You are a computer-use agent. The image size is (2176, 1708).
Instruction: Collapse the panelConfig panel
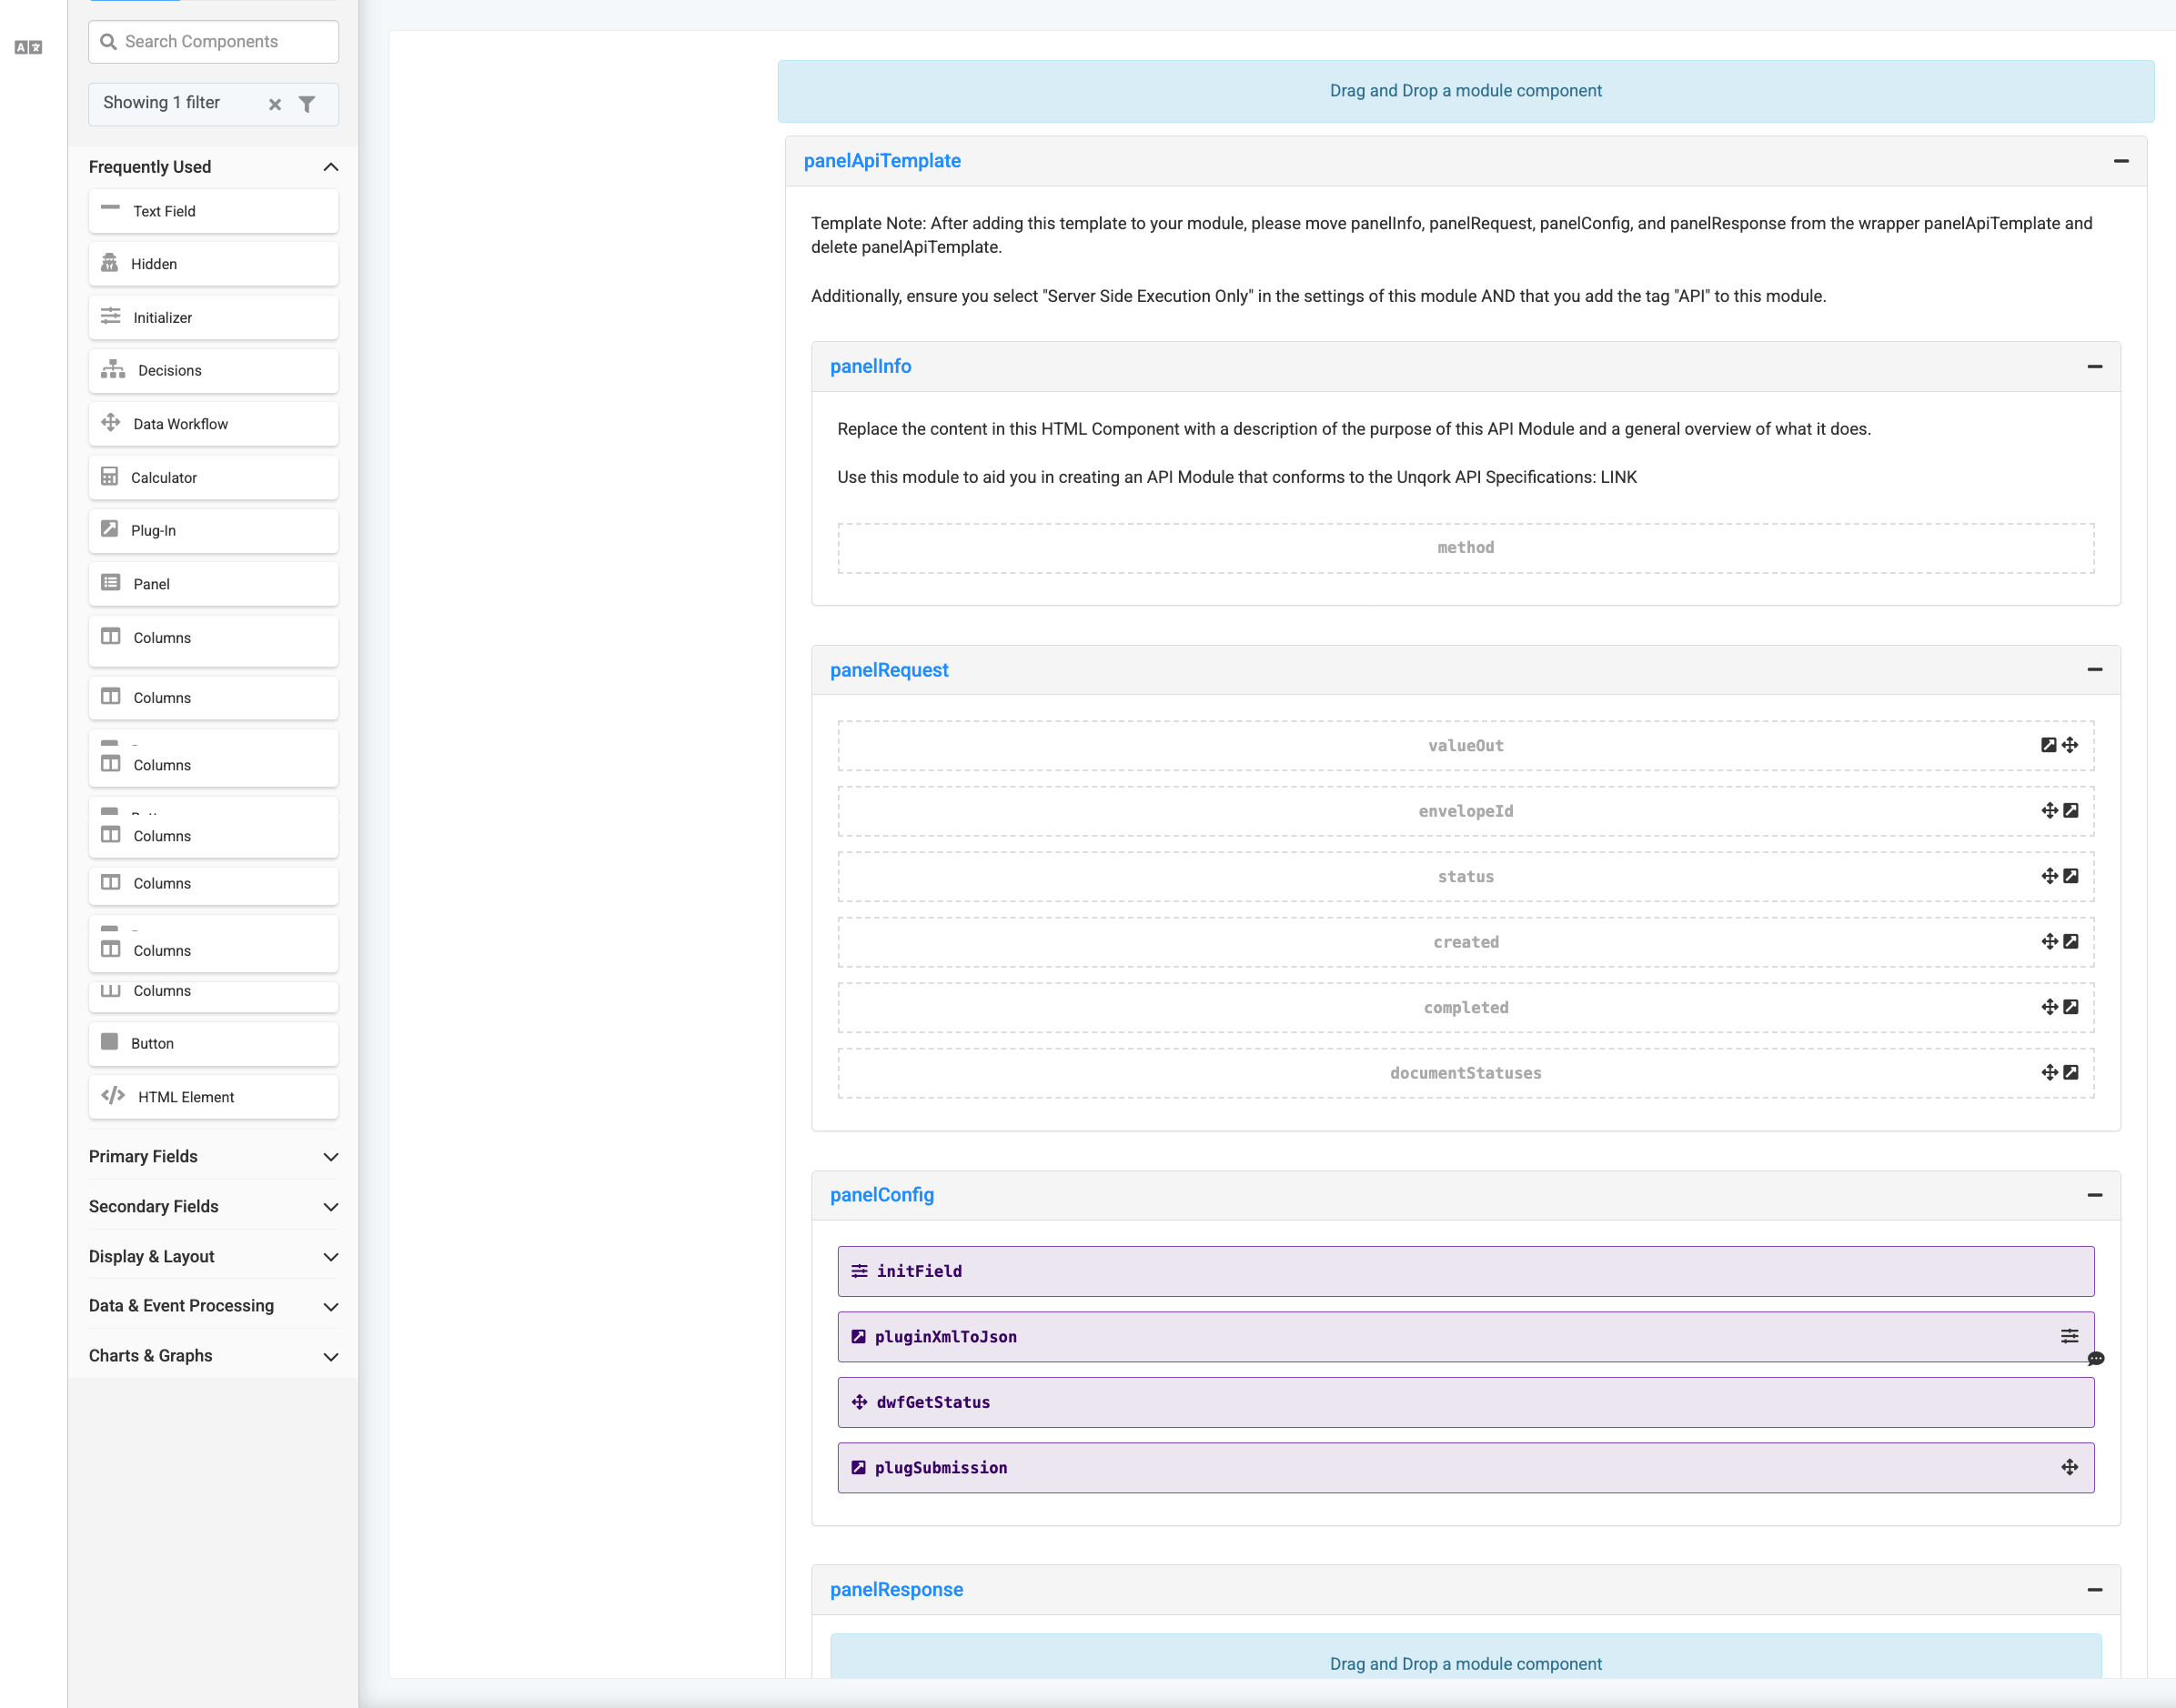pos(2096,1195)
